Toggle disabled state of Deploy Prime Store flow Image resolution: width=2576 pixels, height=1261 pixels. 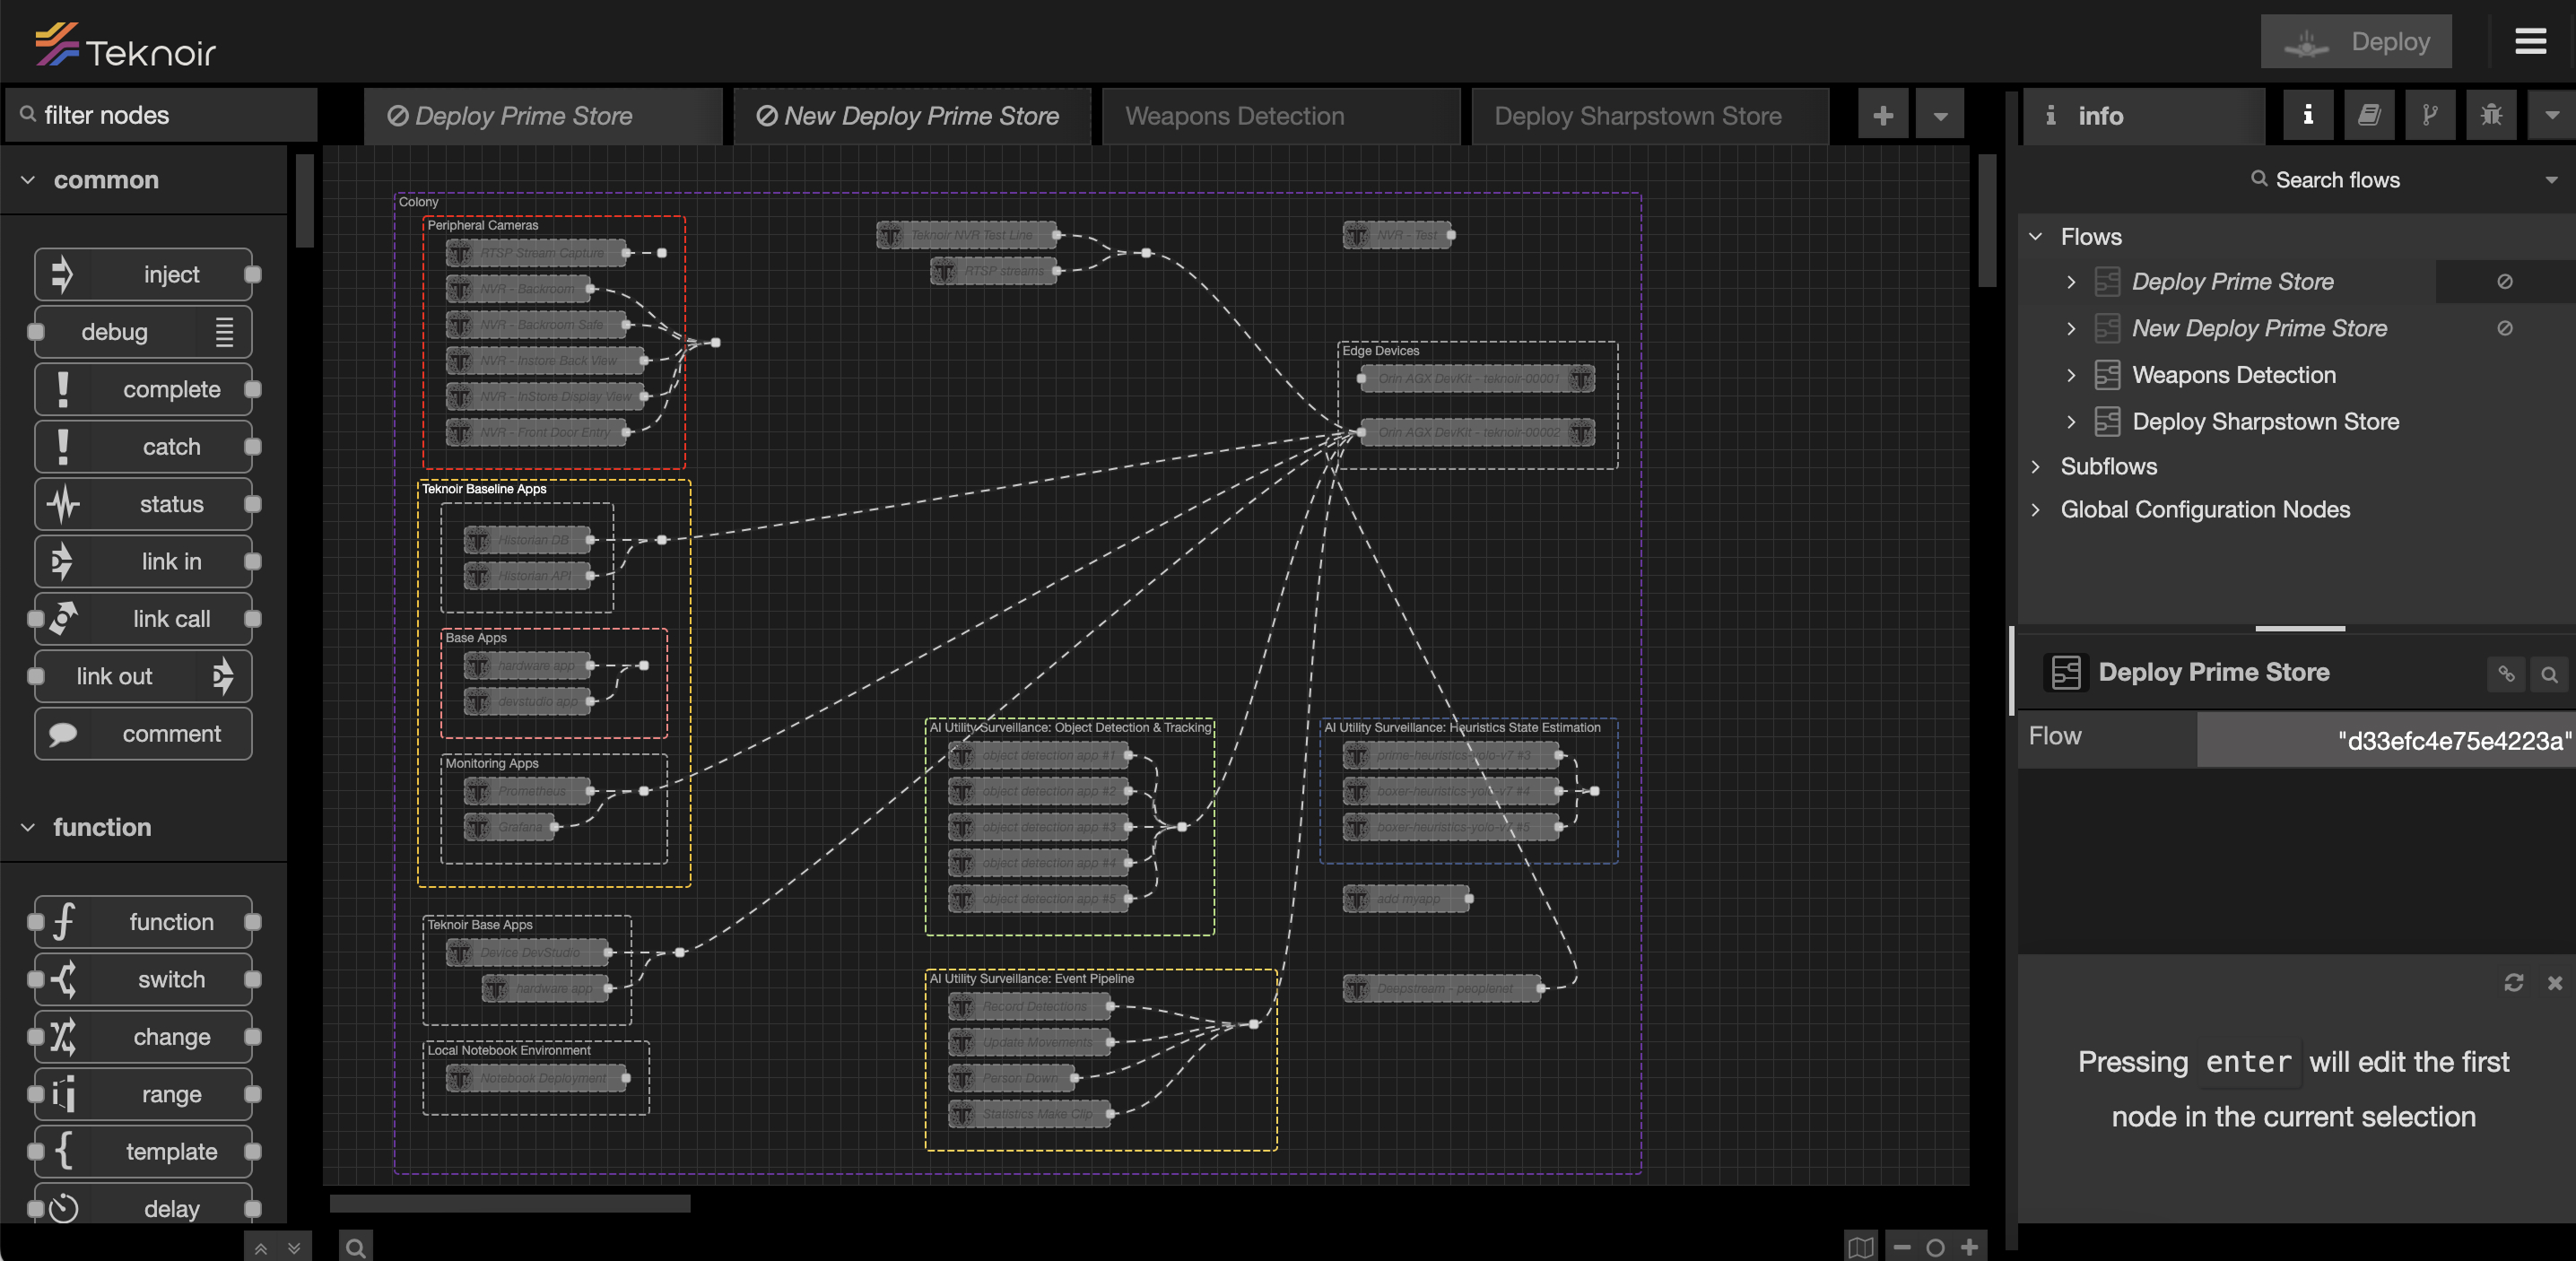pos(2504,282)
